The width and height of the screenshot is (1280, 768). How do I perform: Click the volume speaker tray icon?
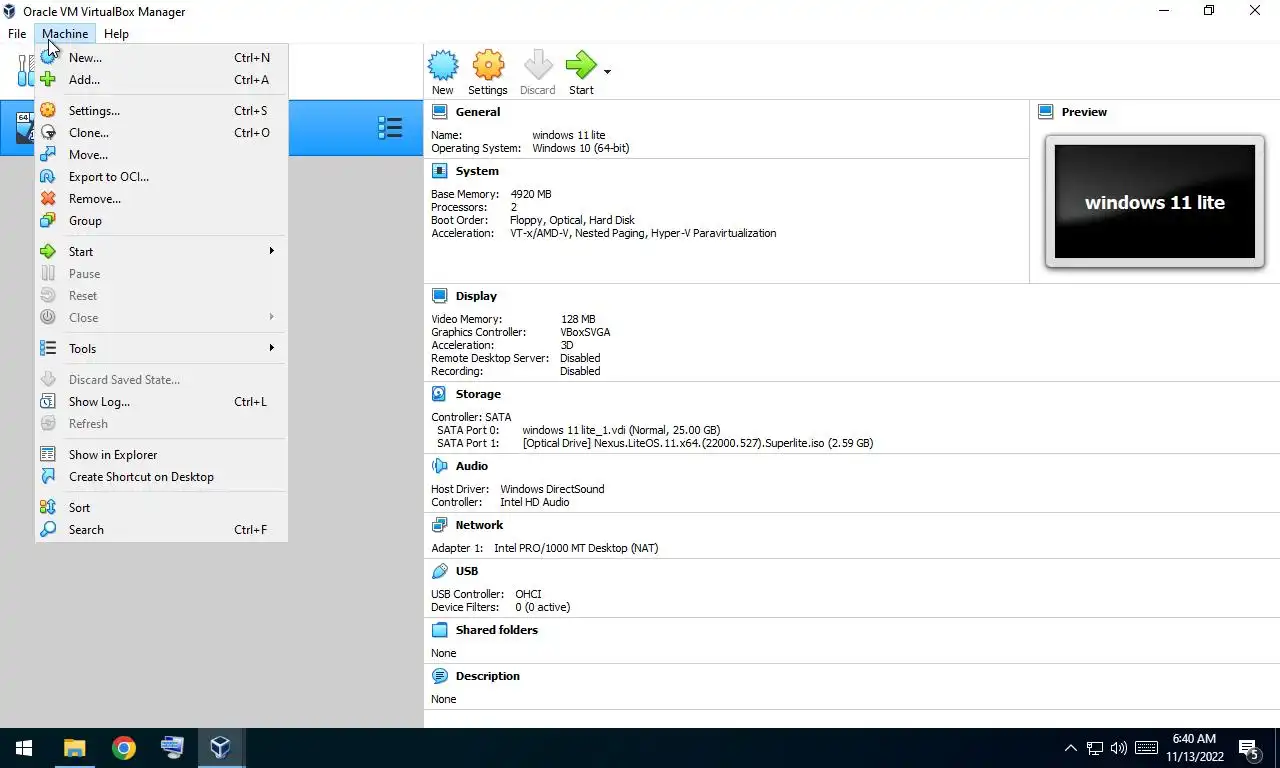click(x=1119, y=748)
